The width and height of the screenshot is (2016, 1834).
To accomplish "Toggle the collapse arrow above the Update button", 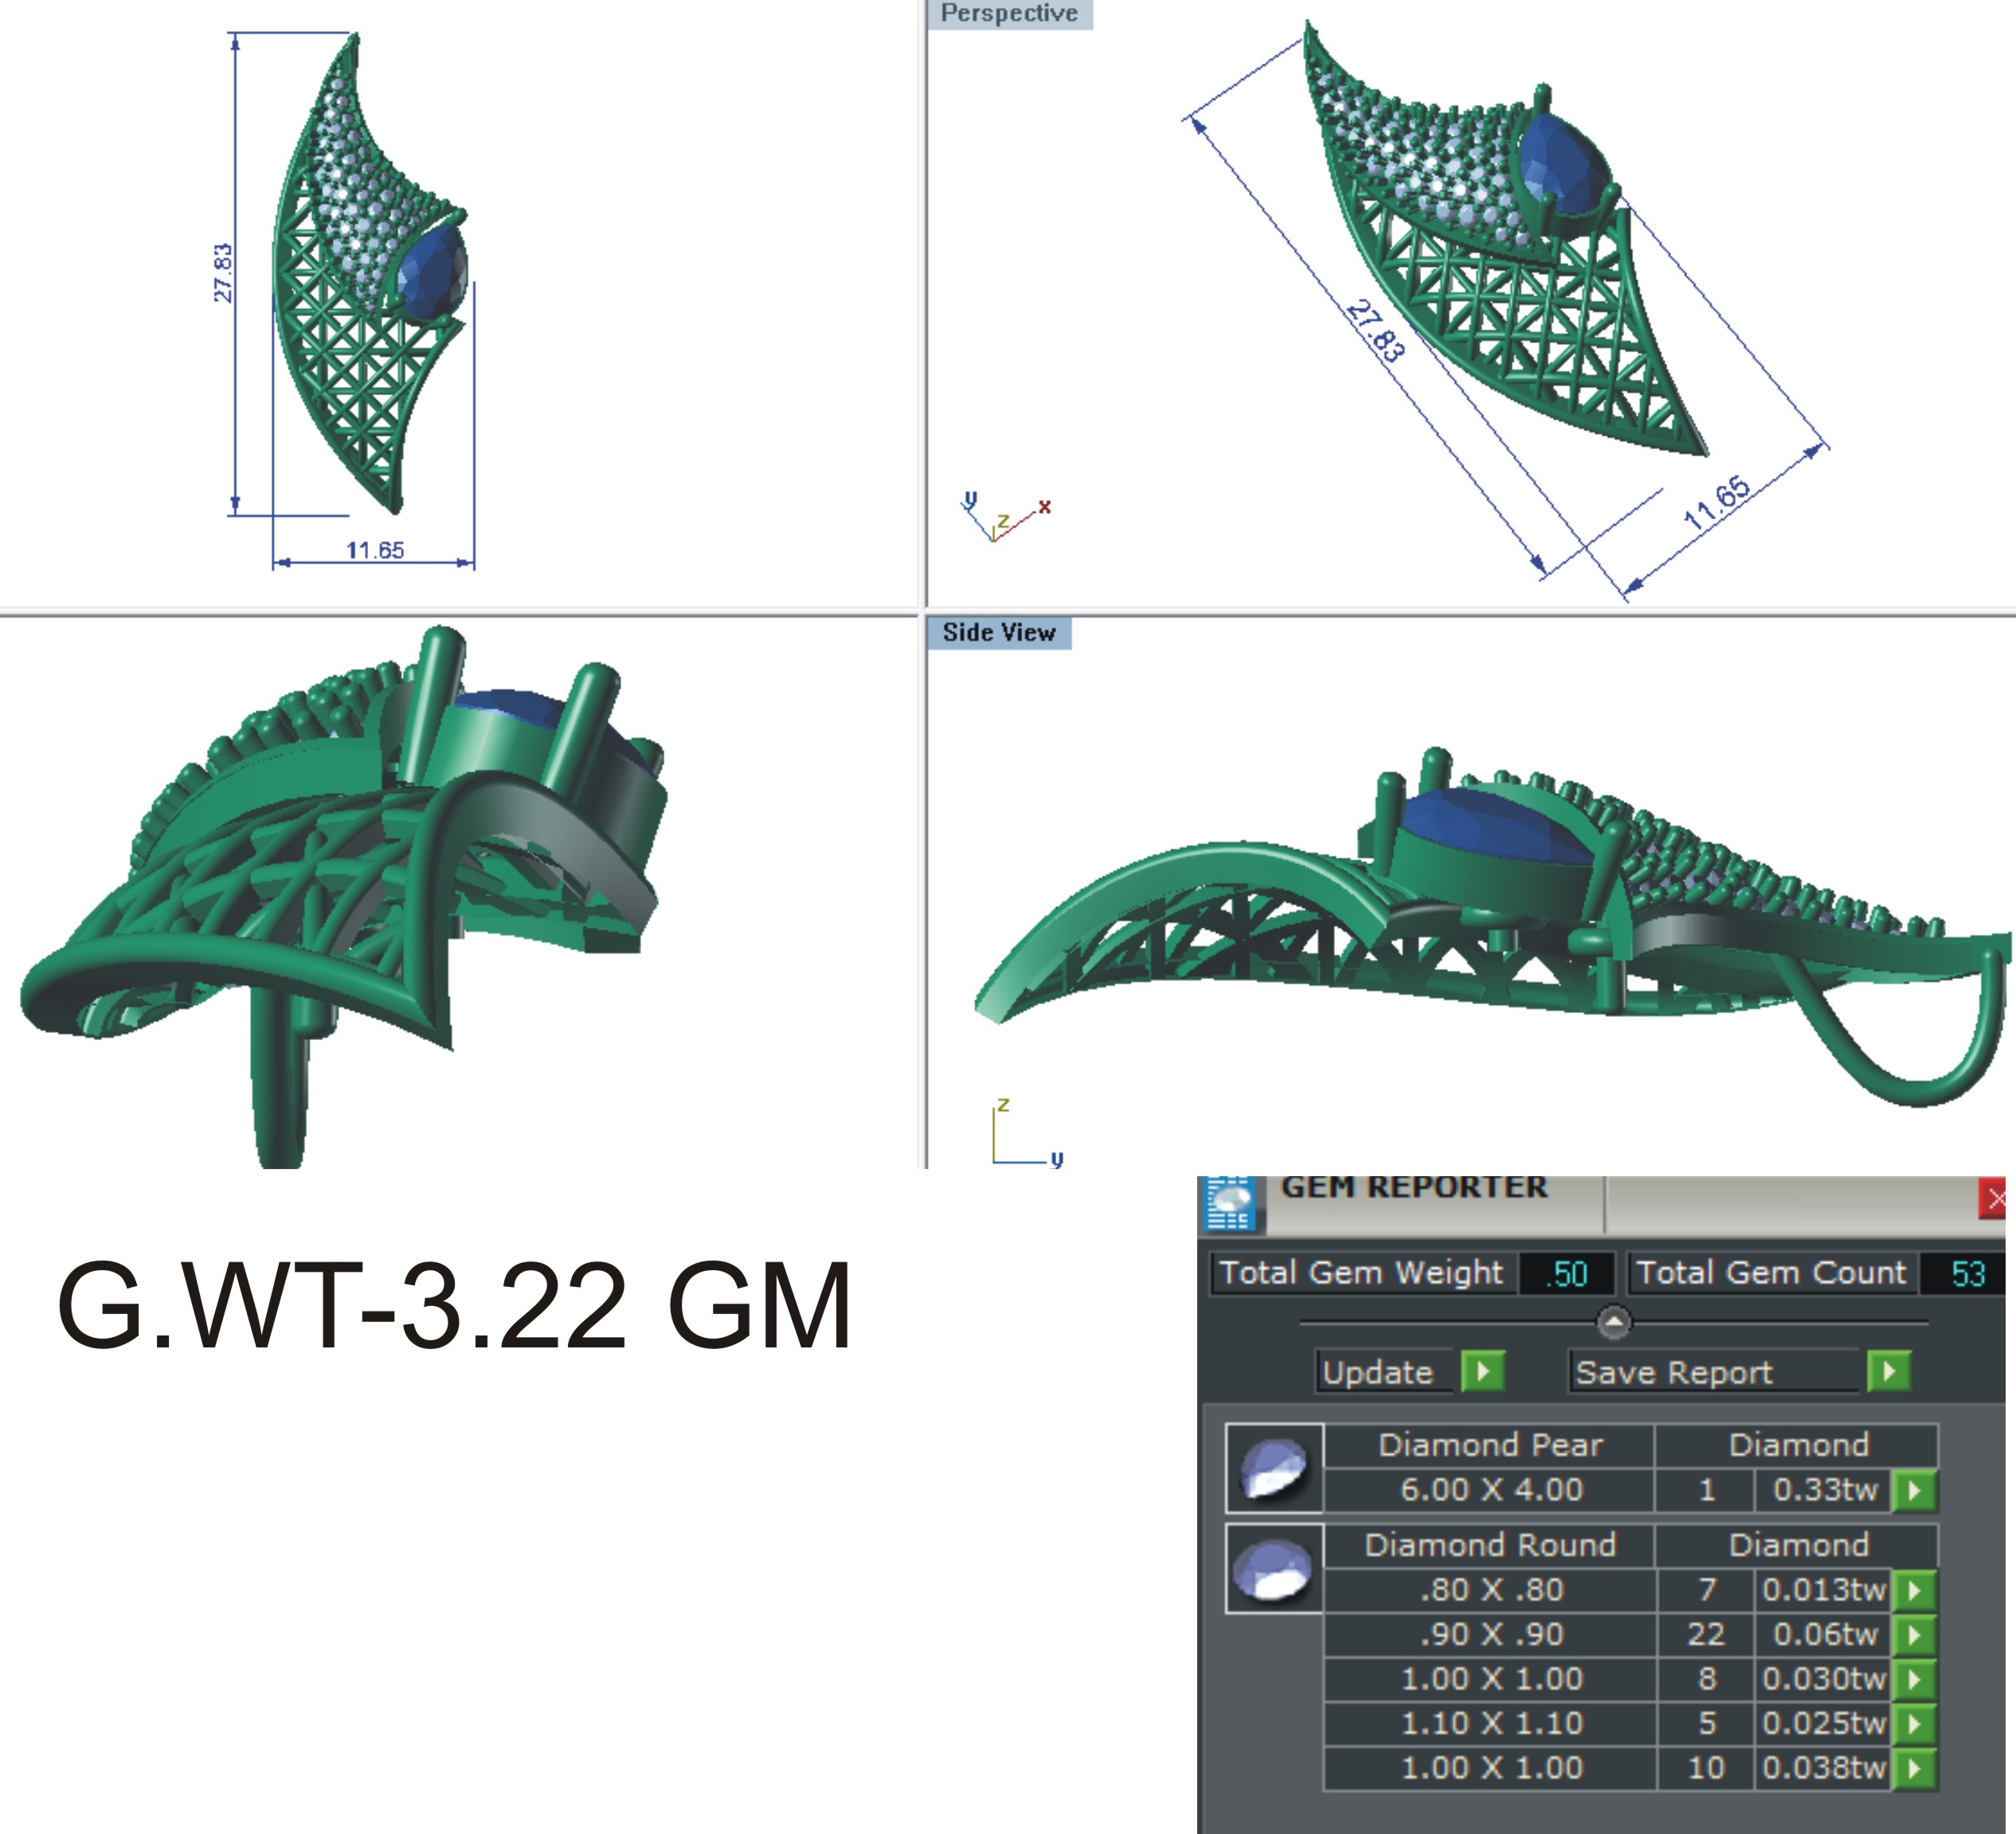I will (x=1614, y=1321).
